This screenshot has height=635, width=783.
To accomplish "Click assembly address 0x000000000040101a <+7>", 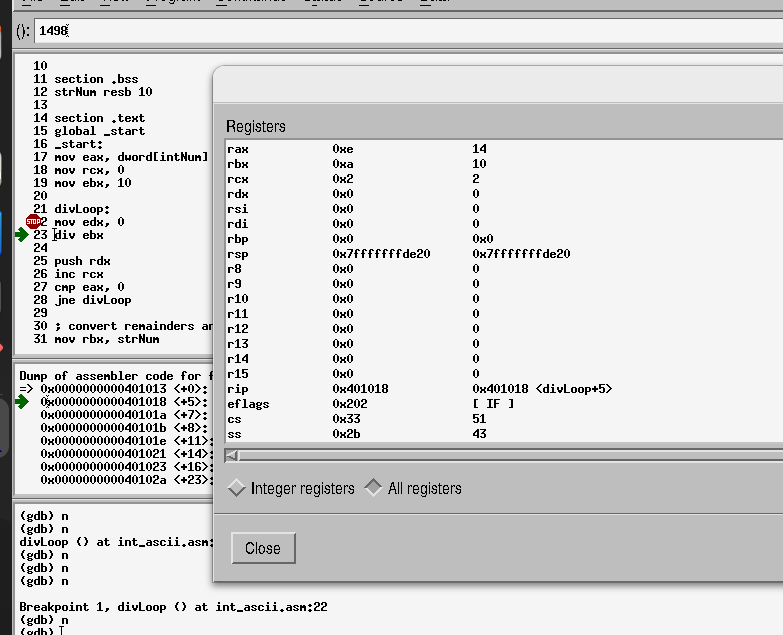I will (124, 415).
